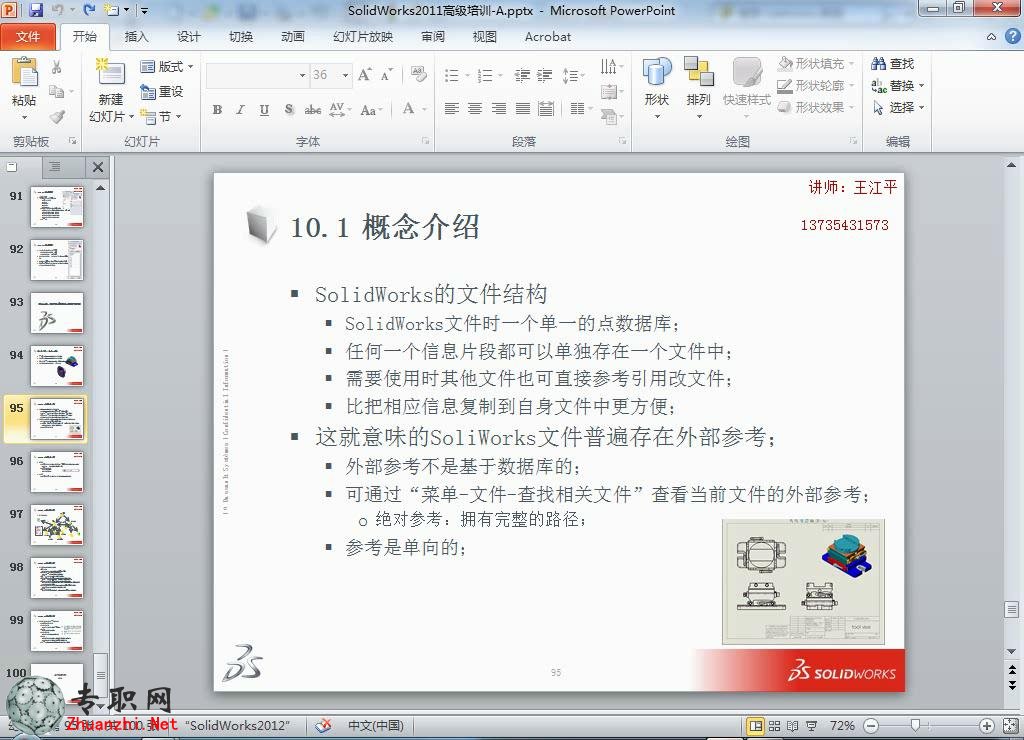Minimize the ribbon with the caret arrow

pos(991,37)
